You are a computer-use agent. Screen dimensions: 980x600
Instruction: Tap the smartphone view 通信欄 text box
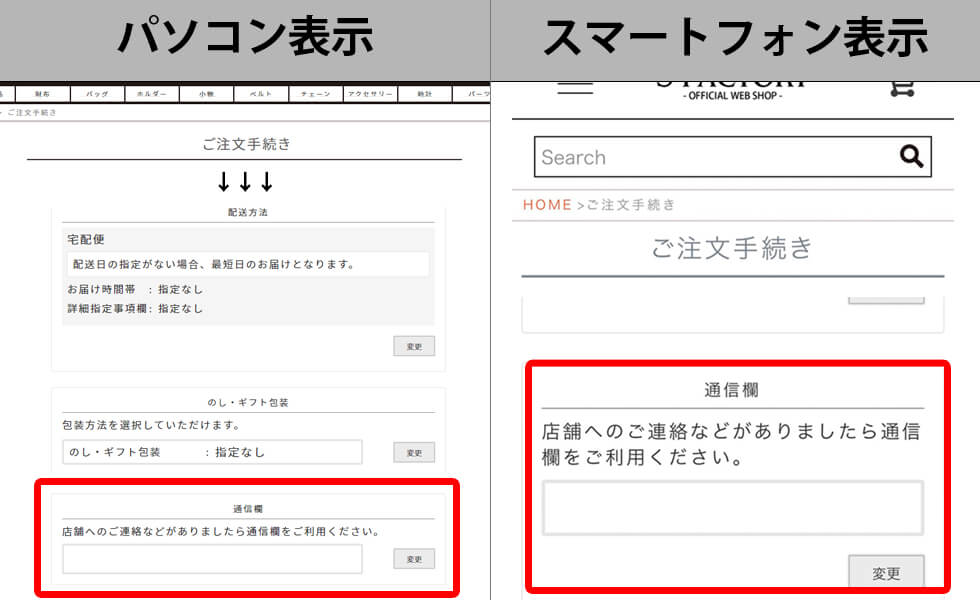click(x=732, y=508)
